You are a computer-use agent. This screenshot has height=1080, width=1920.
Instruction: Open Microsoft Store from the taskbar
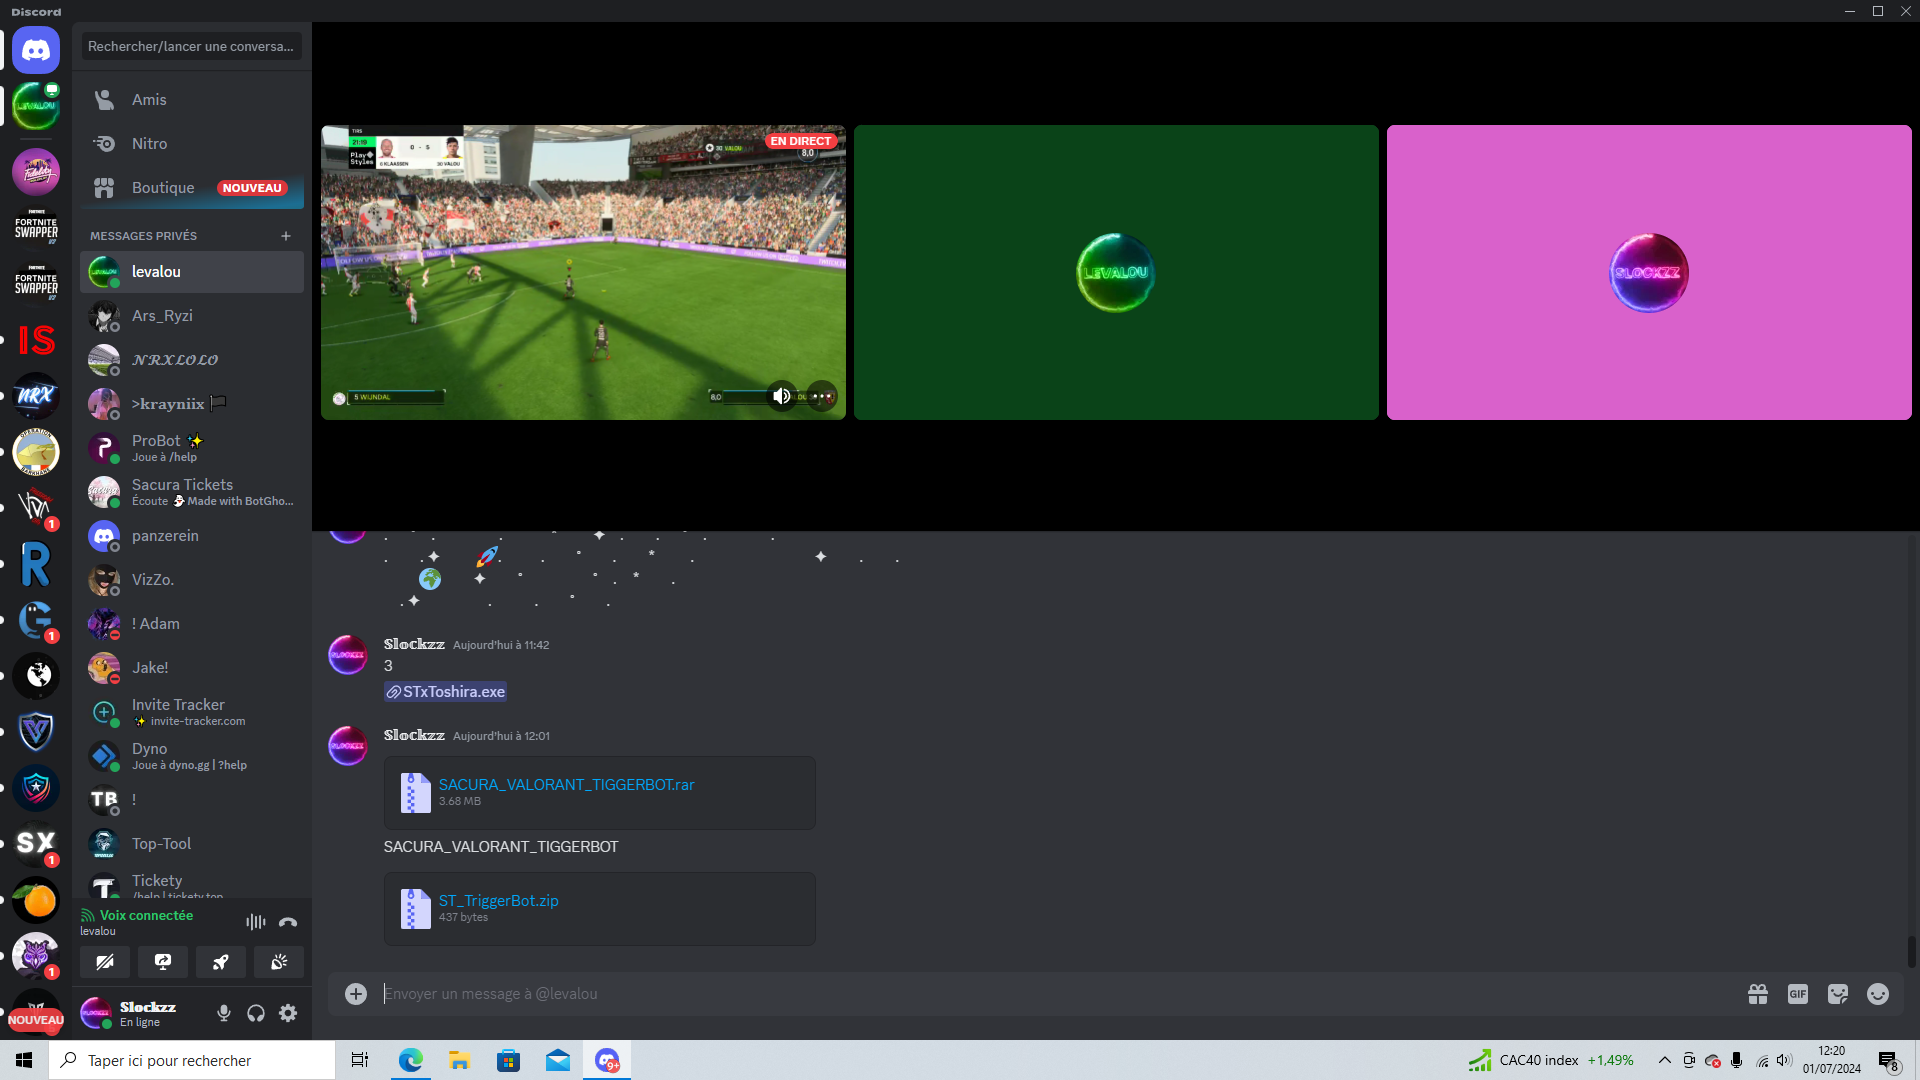click(509, 1060)
